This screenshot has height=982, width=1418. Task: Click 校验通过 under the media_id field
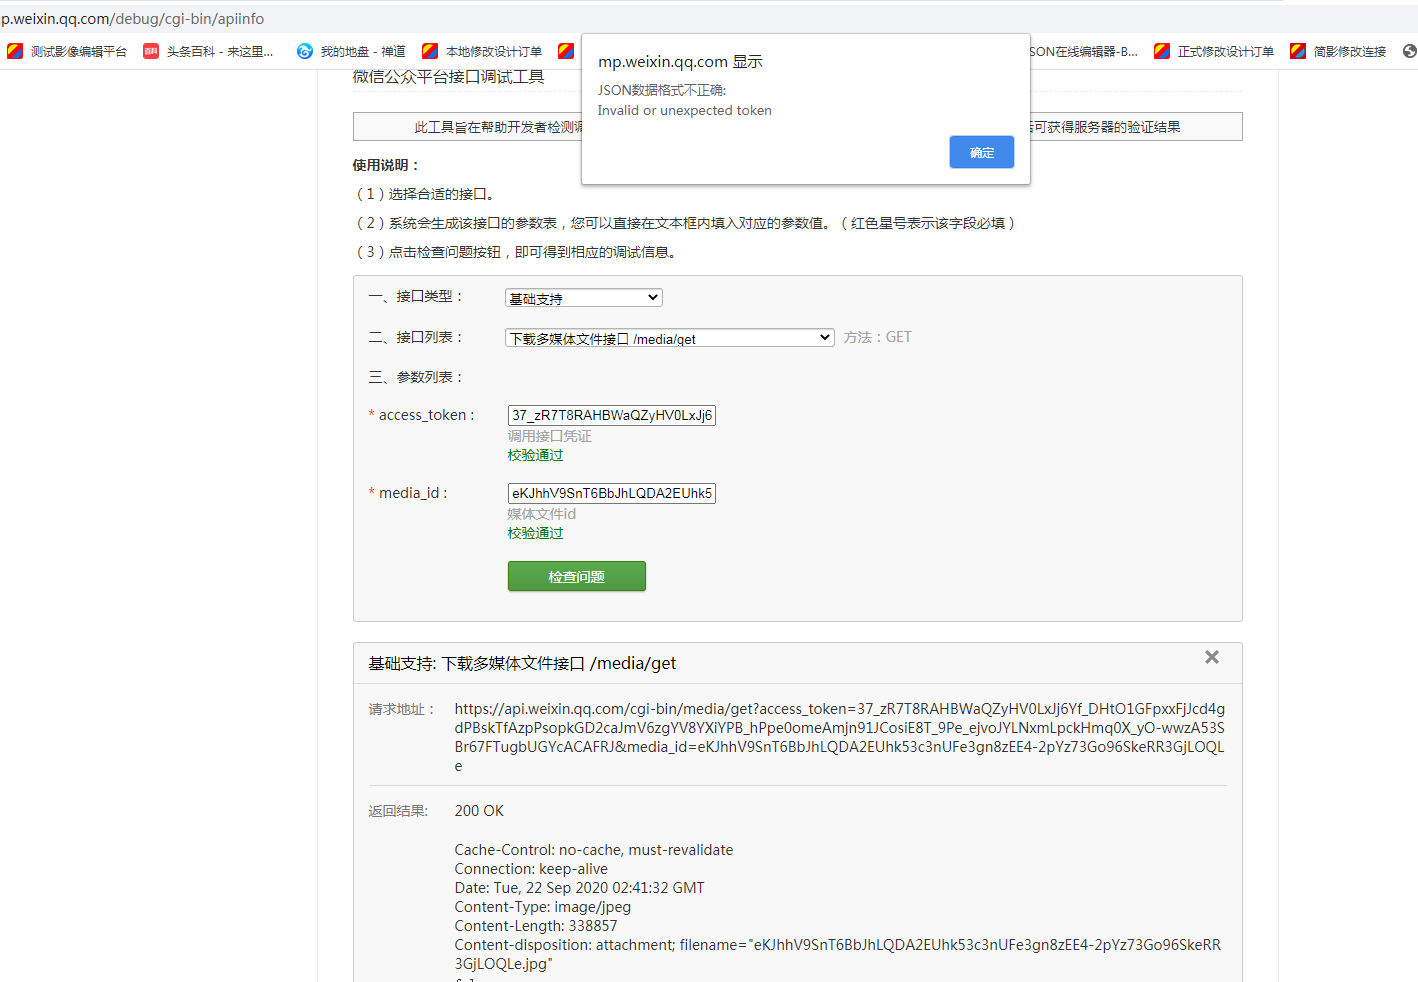535,533
